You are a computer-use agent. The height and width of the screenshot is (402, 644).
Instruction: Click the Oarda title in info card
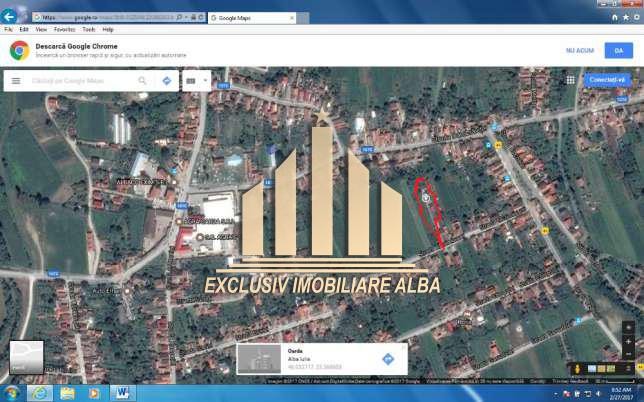[295, 351]
